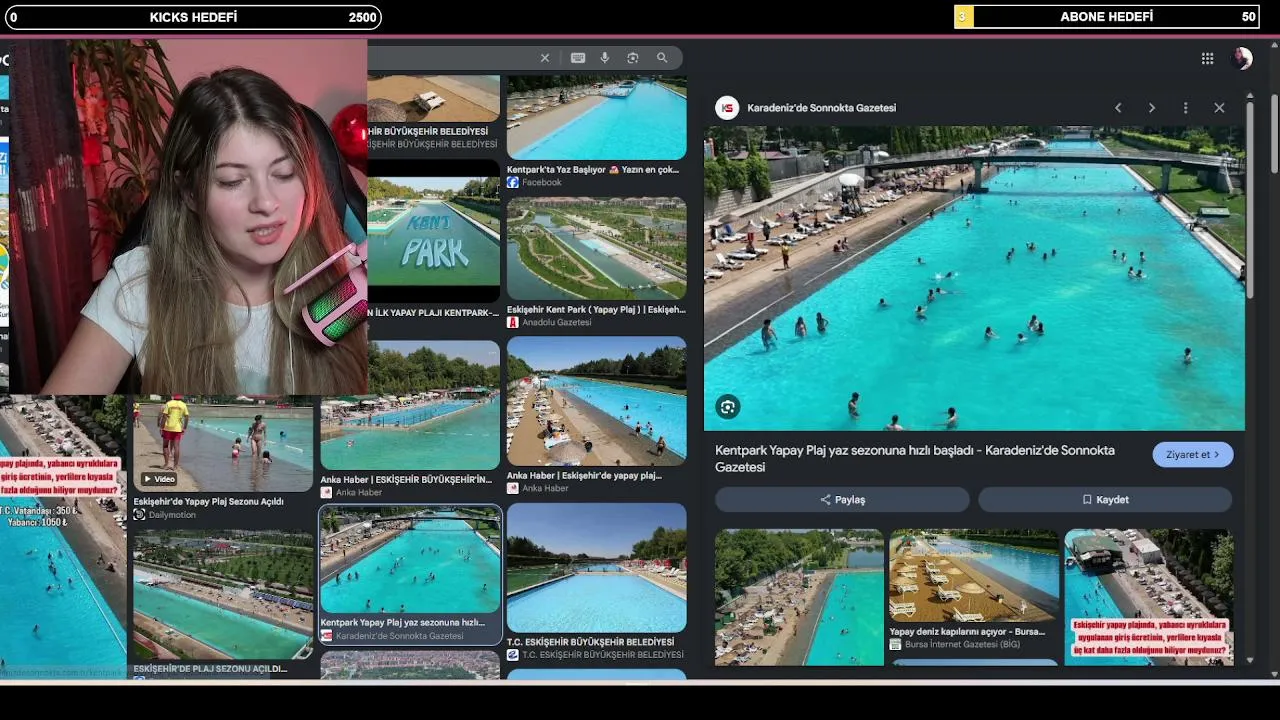This screenshot has width=1280, height=720.
Task: Open the large Kentpark pool preview image
Action: pyautogui.click(x=974, y=278)
